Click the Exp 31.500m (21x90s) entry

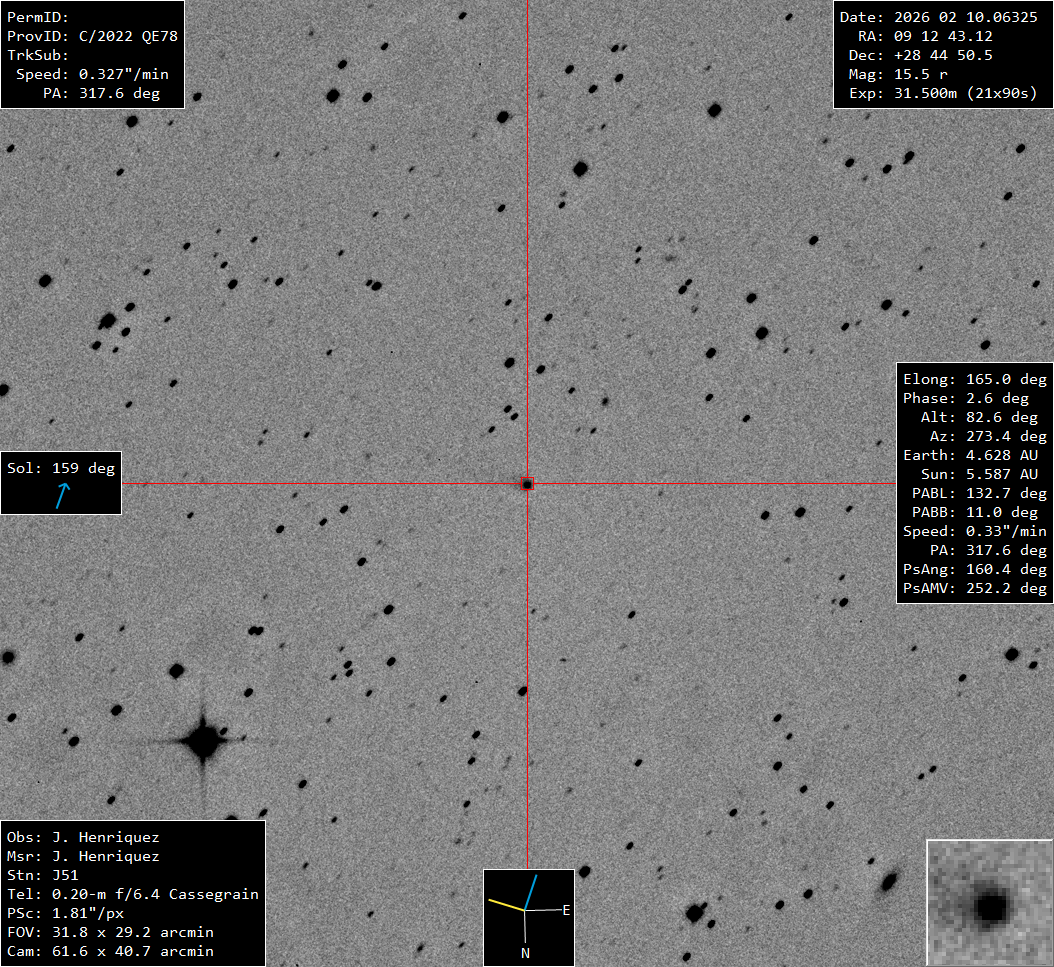coord(938,94)
